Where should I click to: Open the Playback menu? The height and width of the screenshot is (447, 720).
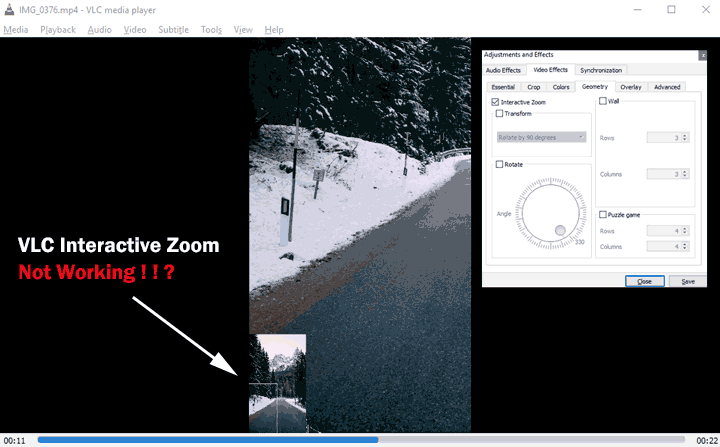[58, 30]
